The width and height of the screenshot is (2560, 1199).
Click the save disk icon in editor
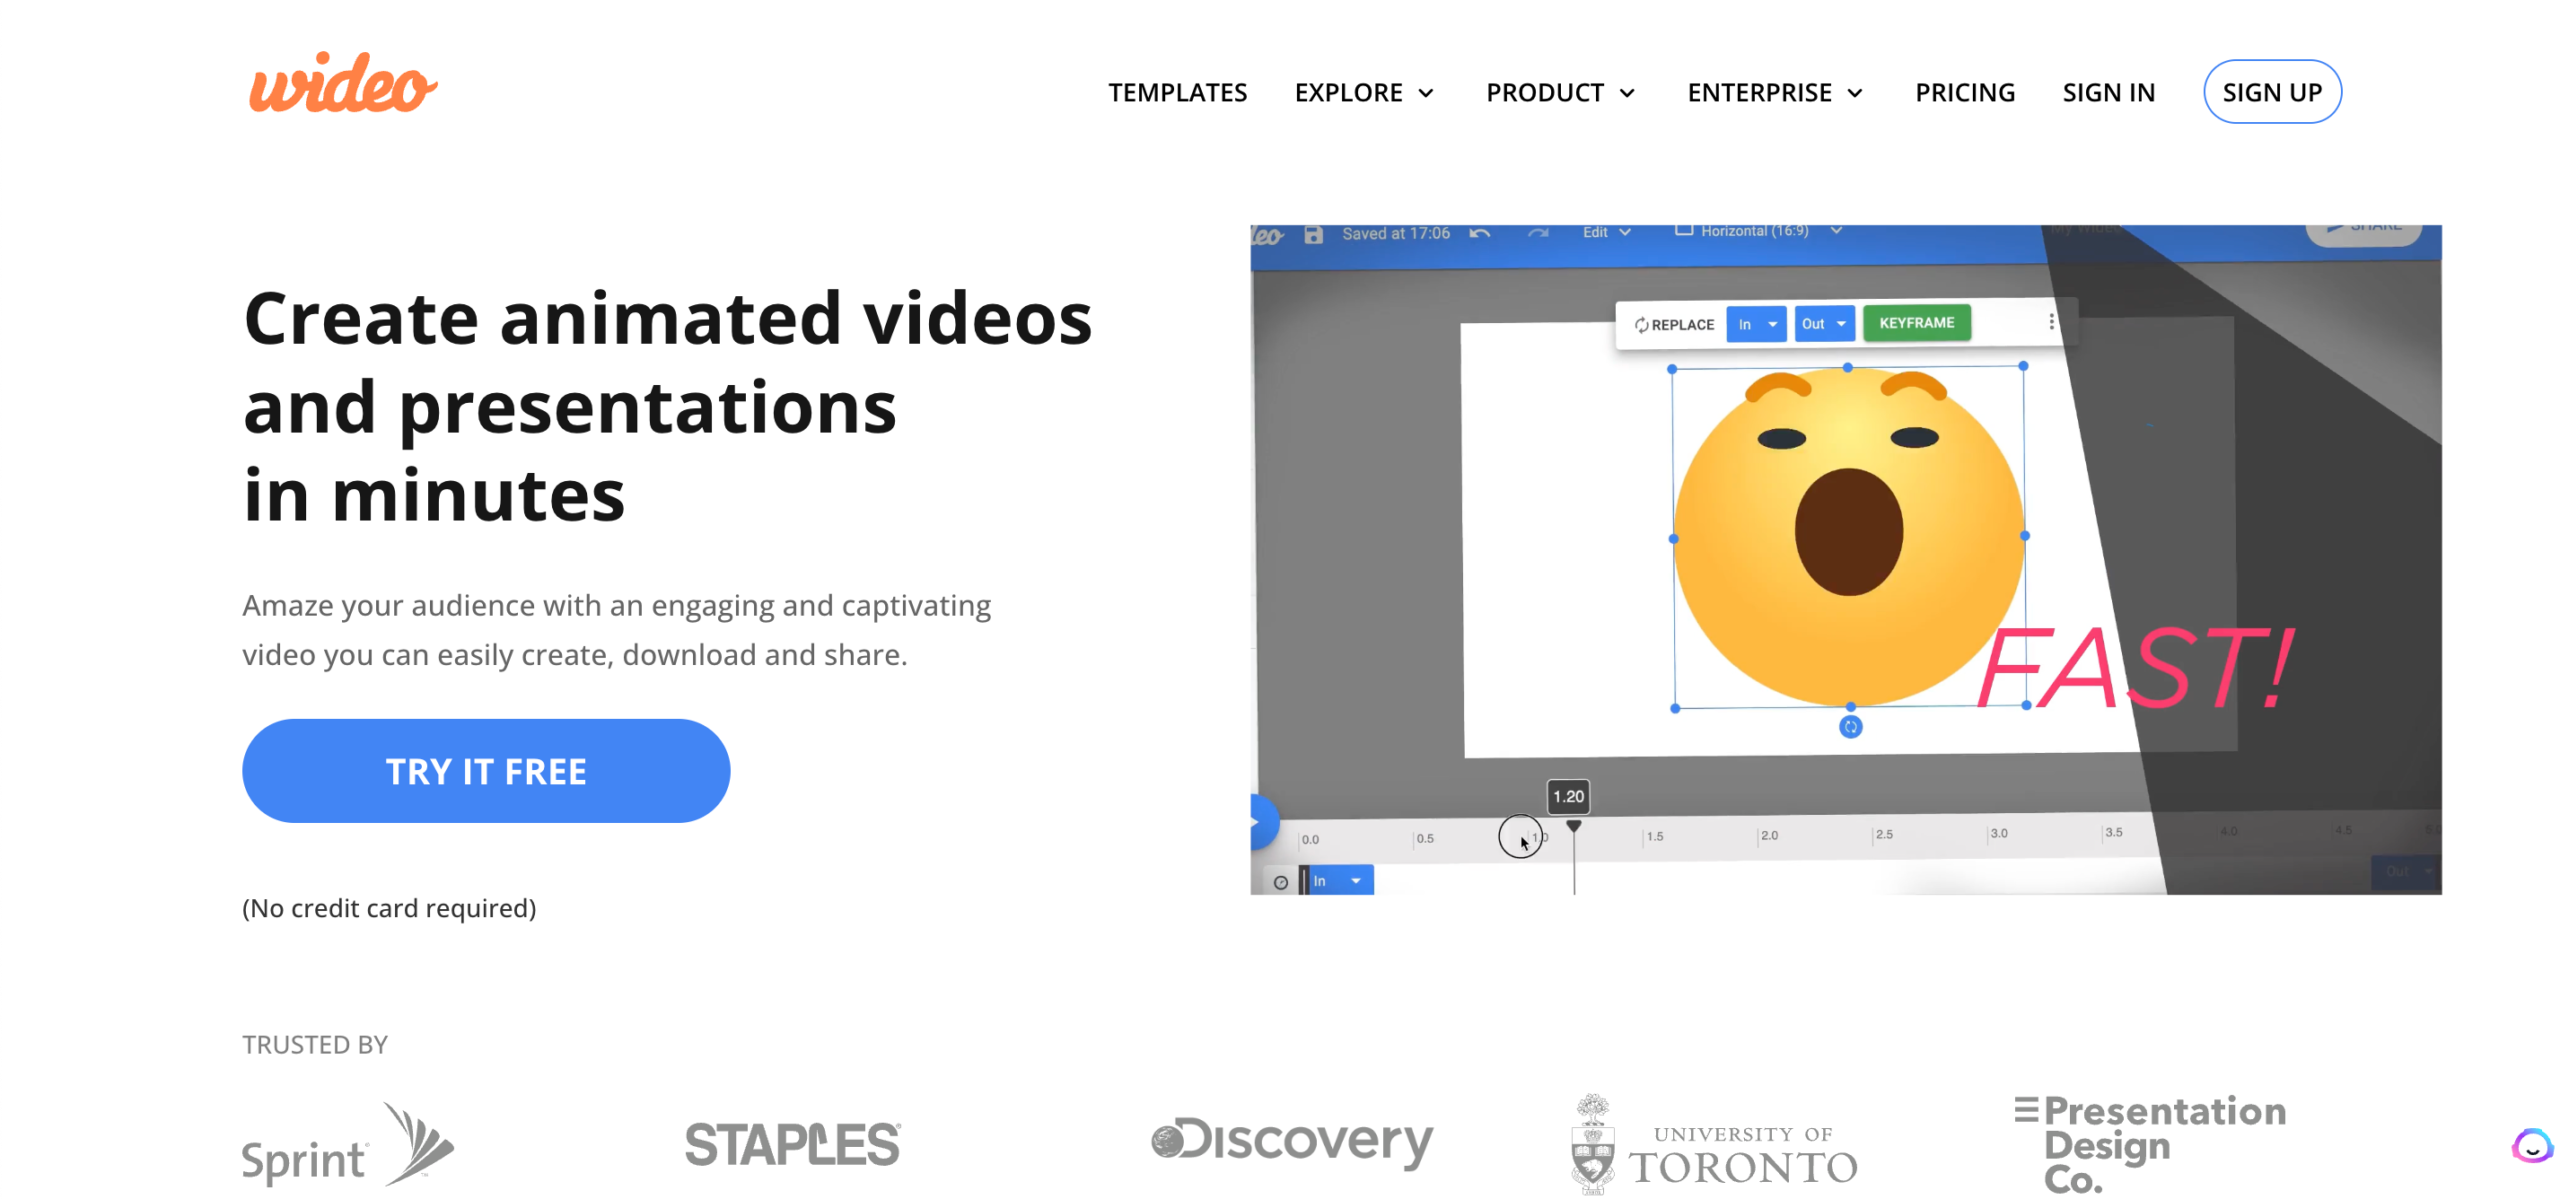coord(1313,234)
